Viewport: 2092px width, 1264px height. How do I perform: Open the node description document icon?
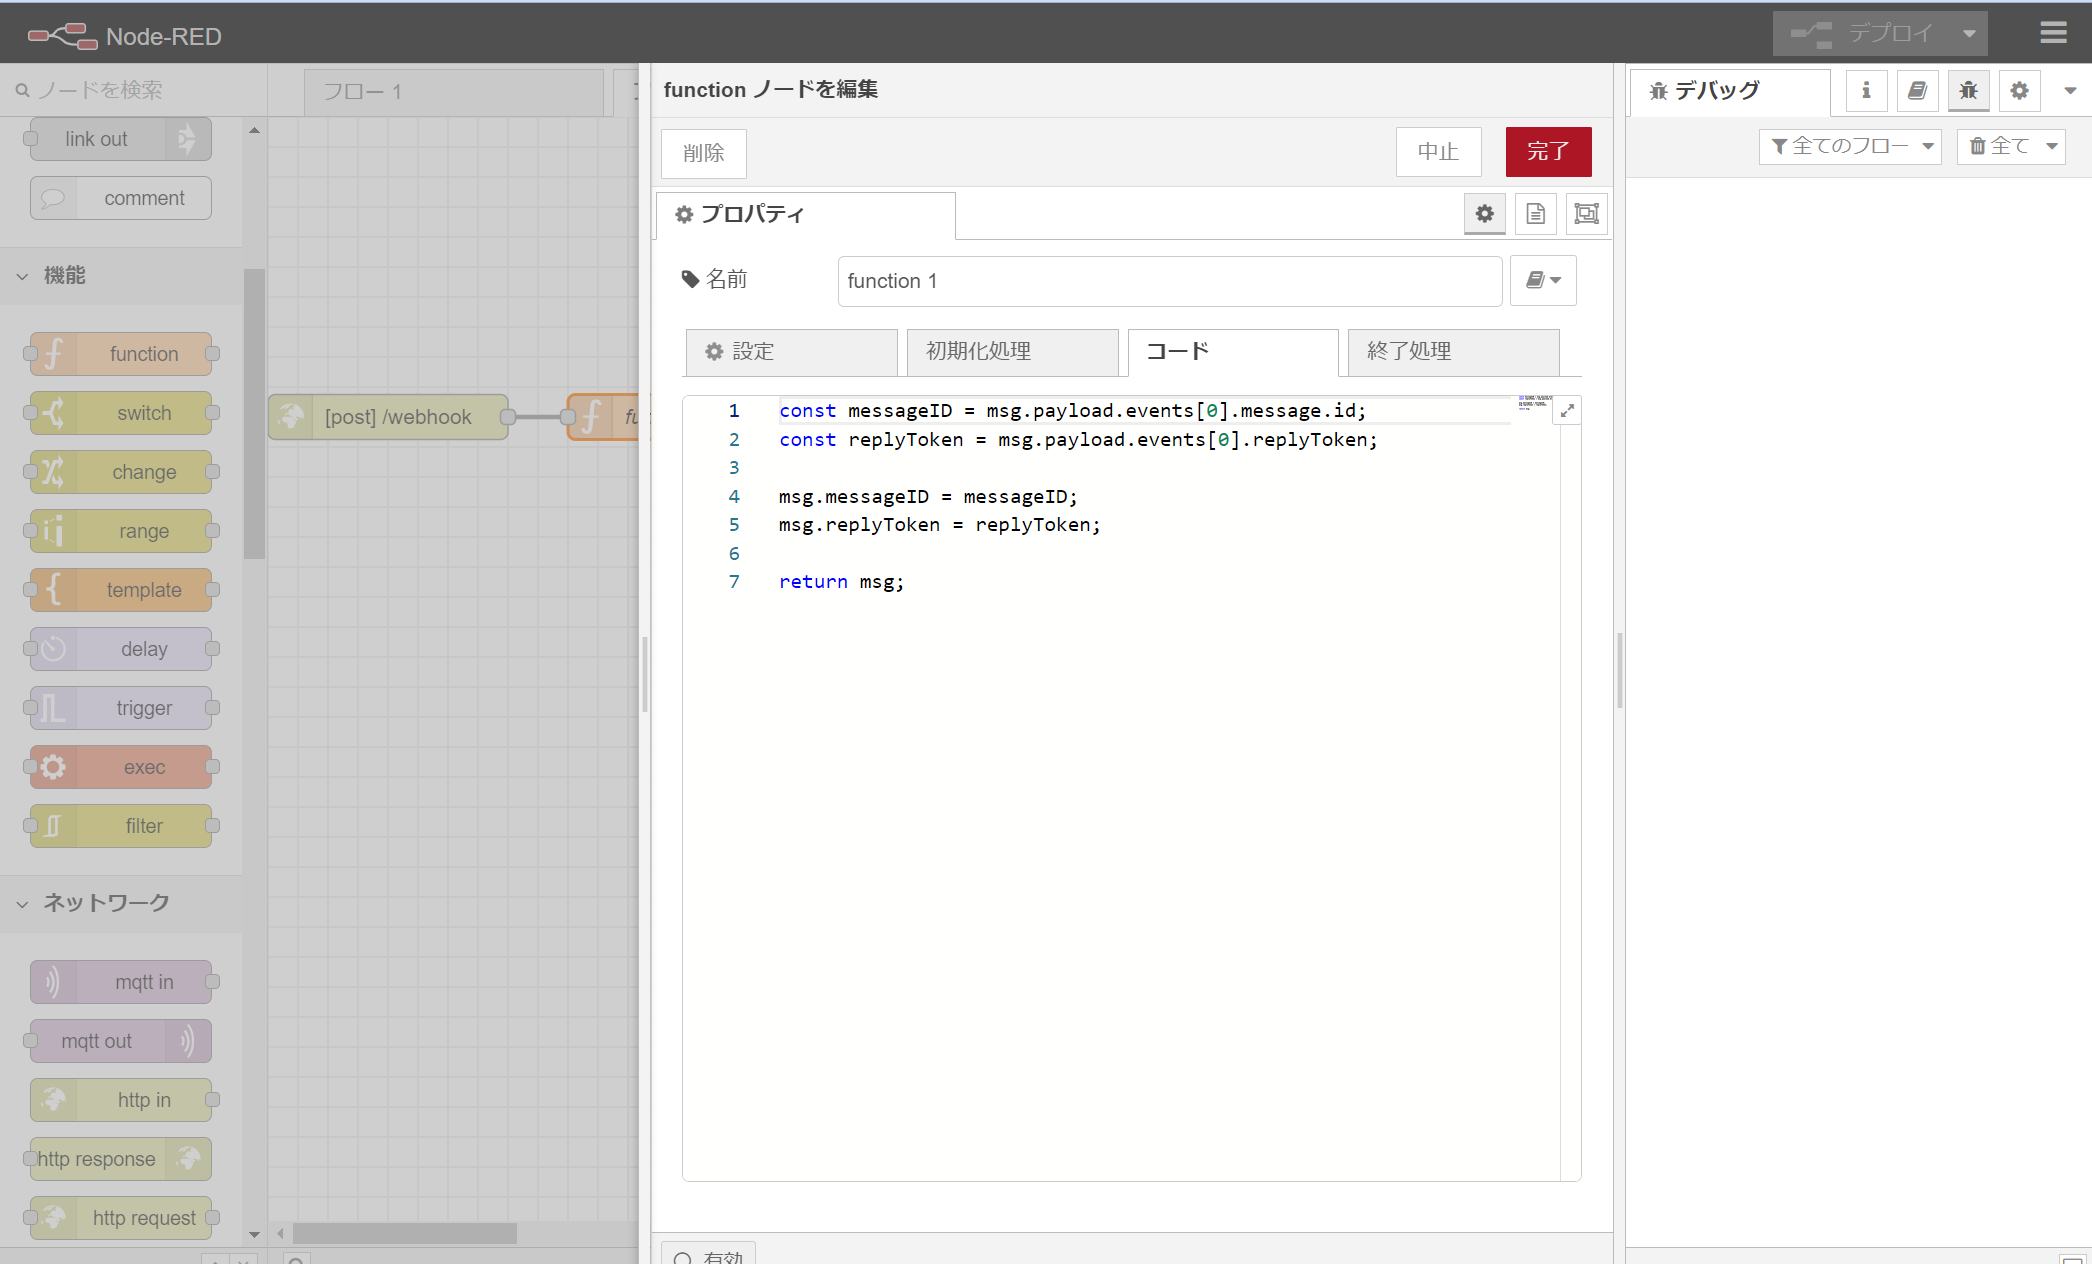click(x=1535, y=214)
